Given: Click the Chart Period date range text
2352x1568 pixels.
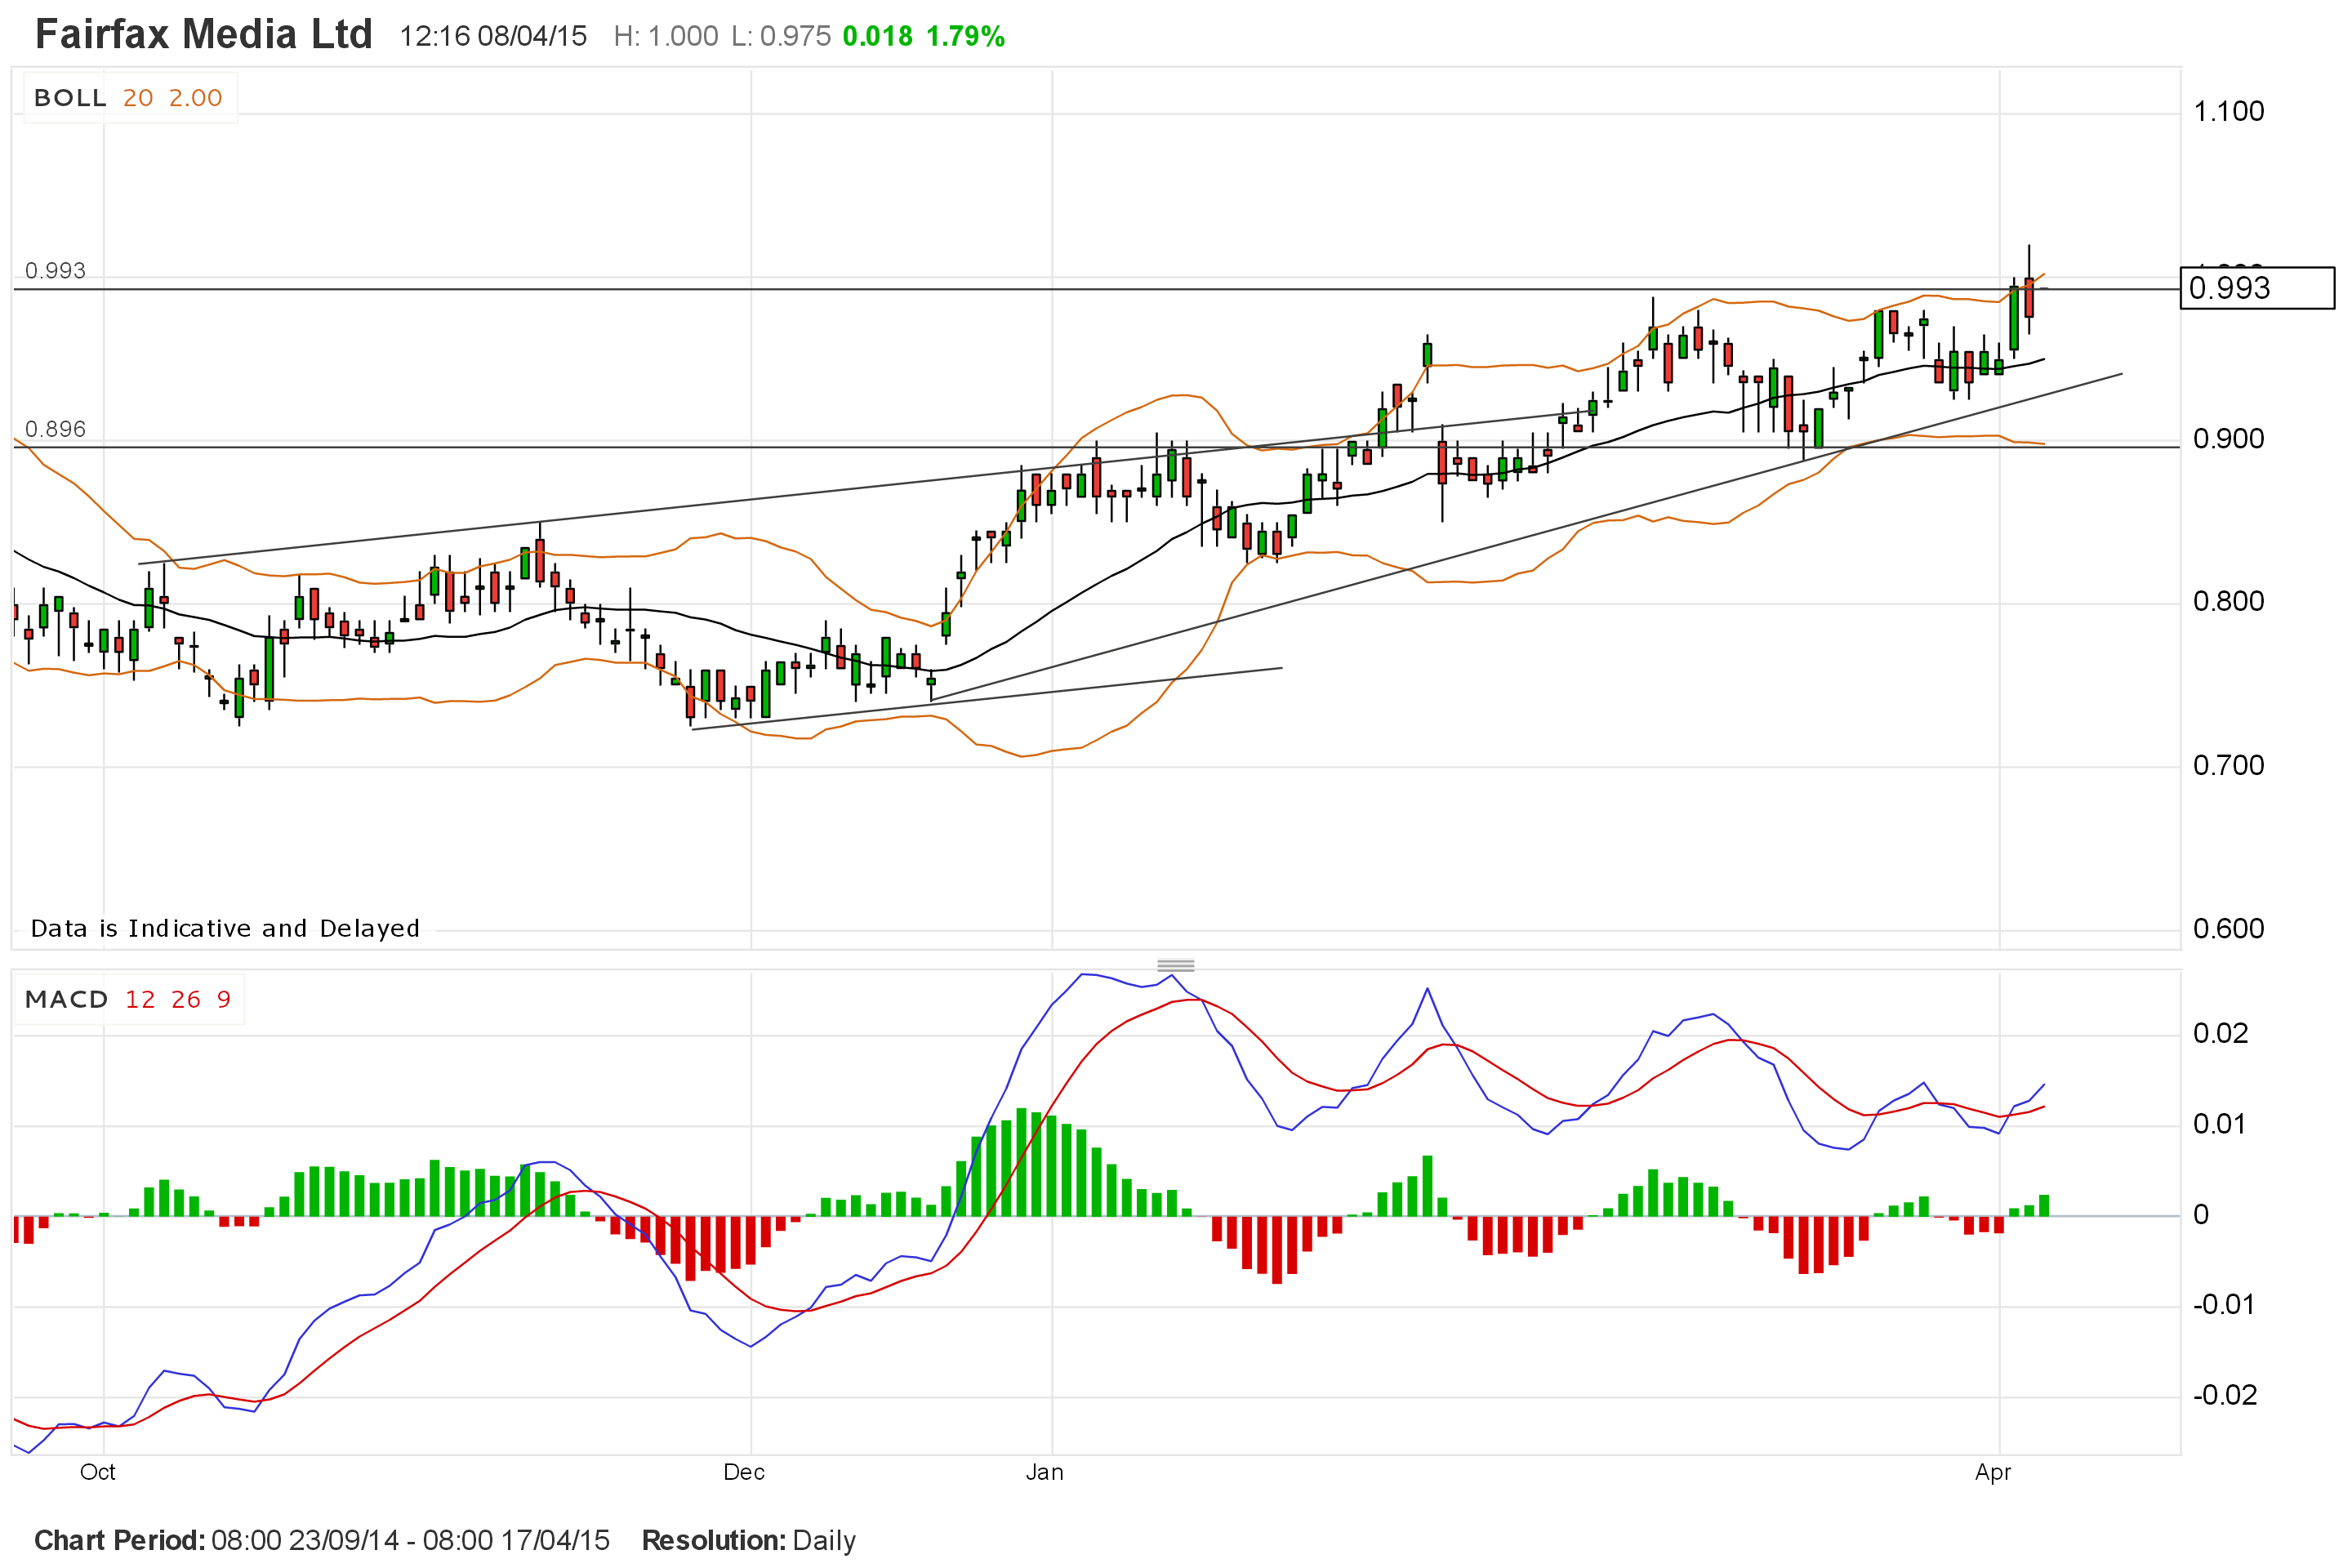Looking at the screenshot, I should pos(322,1540).
